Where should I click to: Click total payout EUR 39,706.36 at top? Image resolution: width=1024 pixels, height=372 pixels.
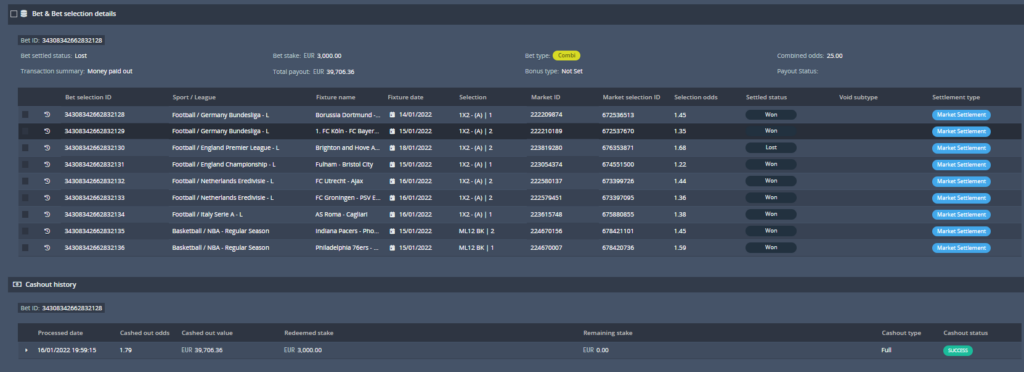334,71
